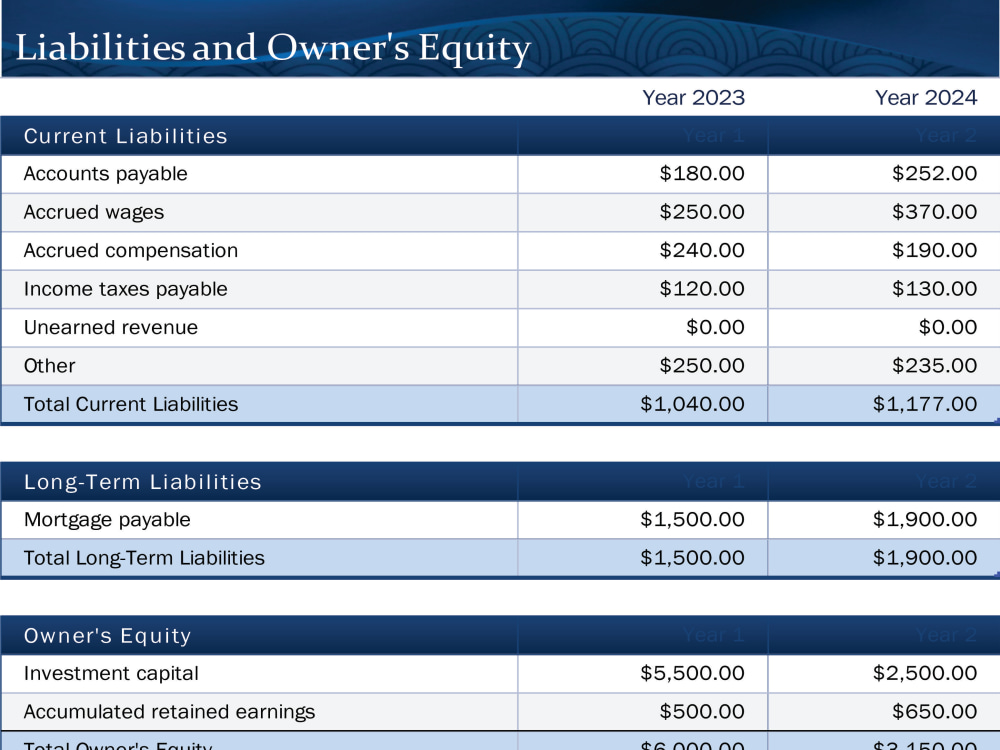
Task: Click Total Current Liabilities 2023 value $1,040.00
Action: [x=692, y=404]
